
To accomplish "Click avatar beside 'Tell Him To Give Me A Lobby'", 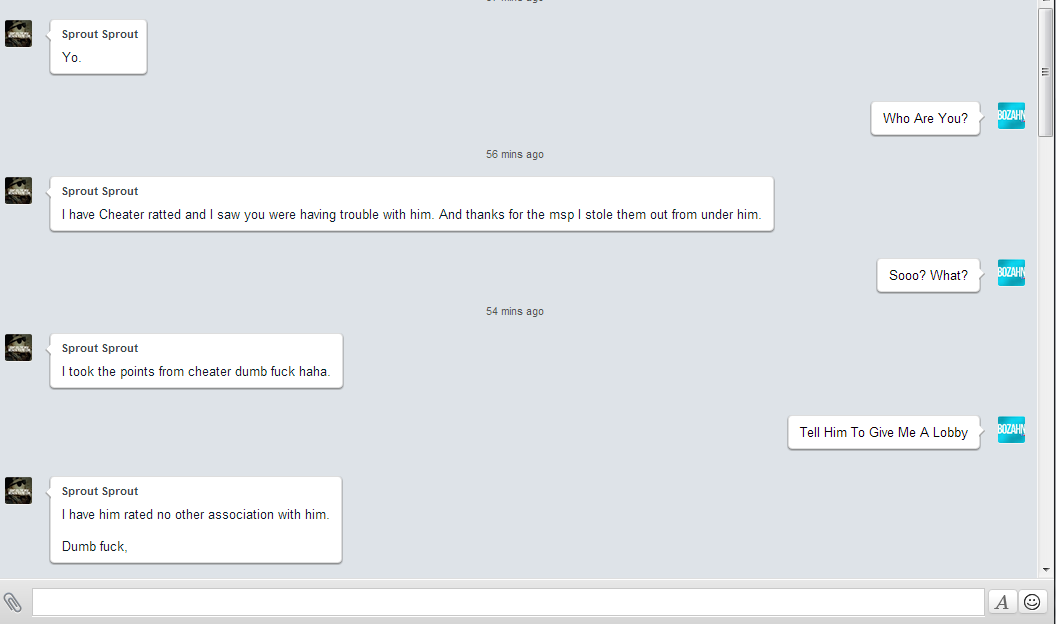I will point(1011,429).
